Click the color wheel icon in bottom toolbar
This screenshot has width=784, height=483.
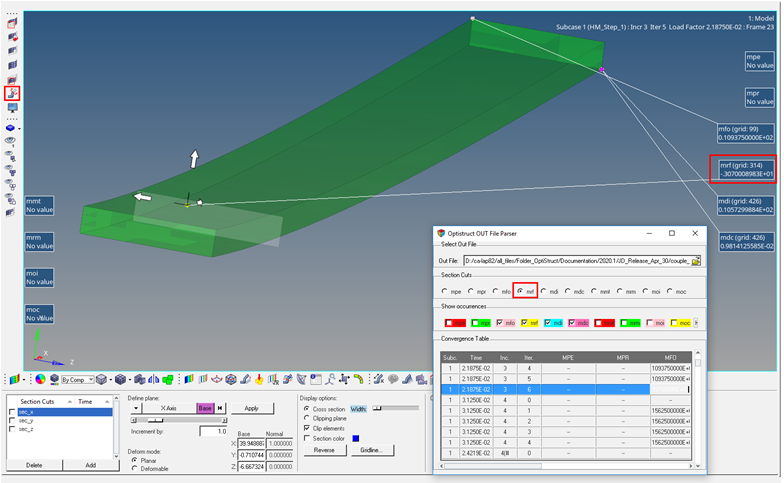click(x=40, y=380)
